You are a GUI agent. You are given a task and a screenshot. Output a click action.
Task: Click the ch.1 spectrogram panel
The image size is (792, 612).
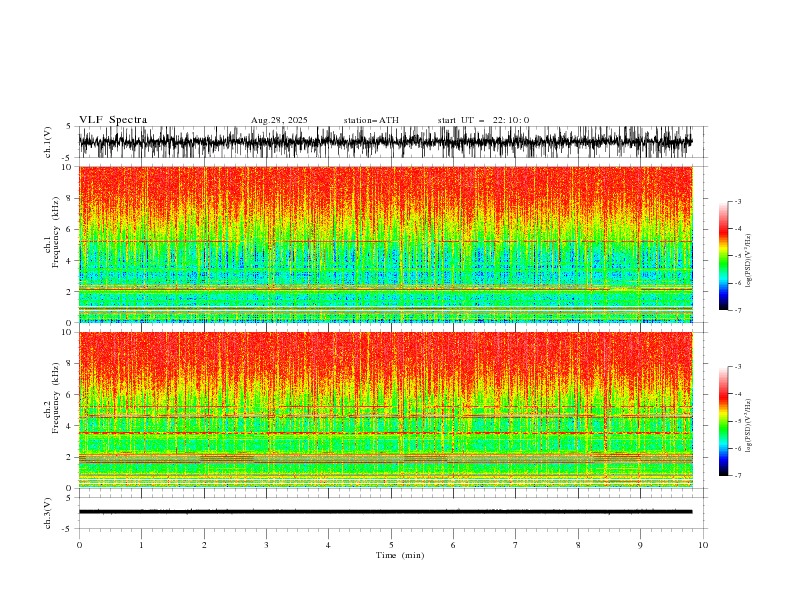[386, 244]
